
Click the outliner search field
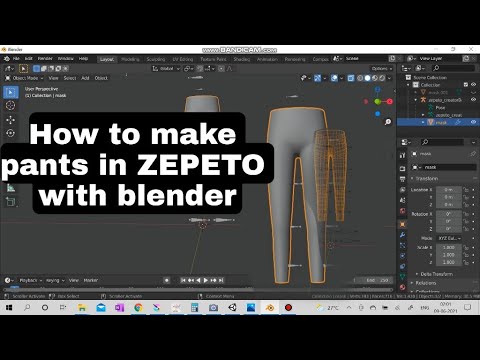453,68
